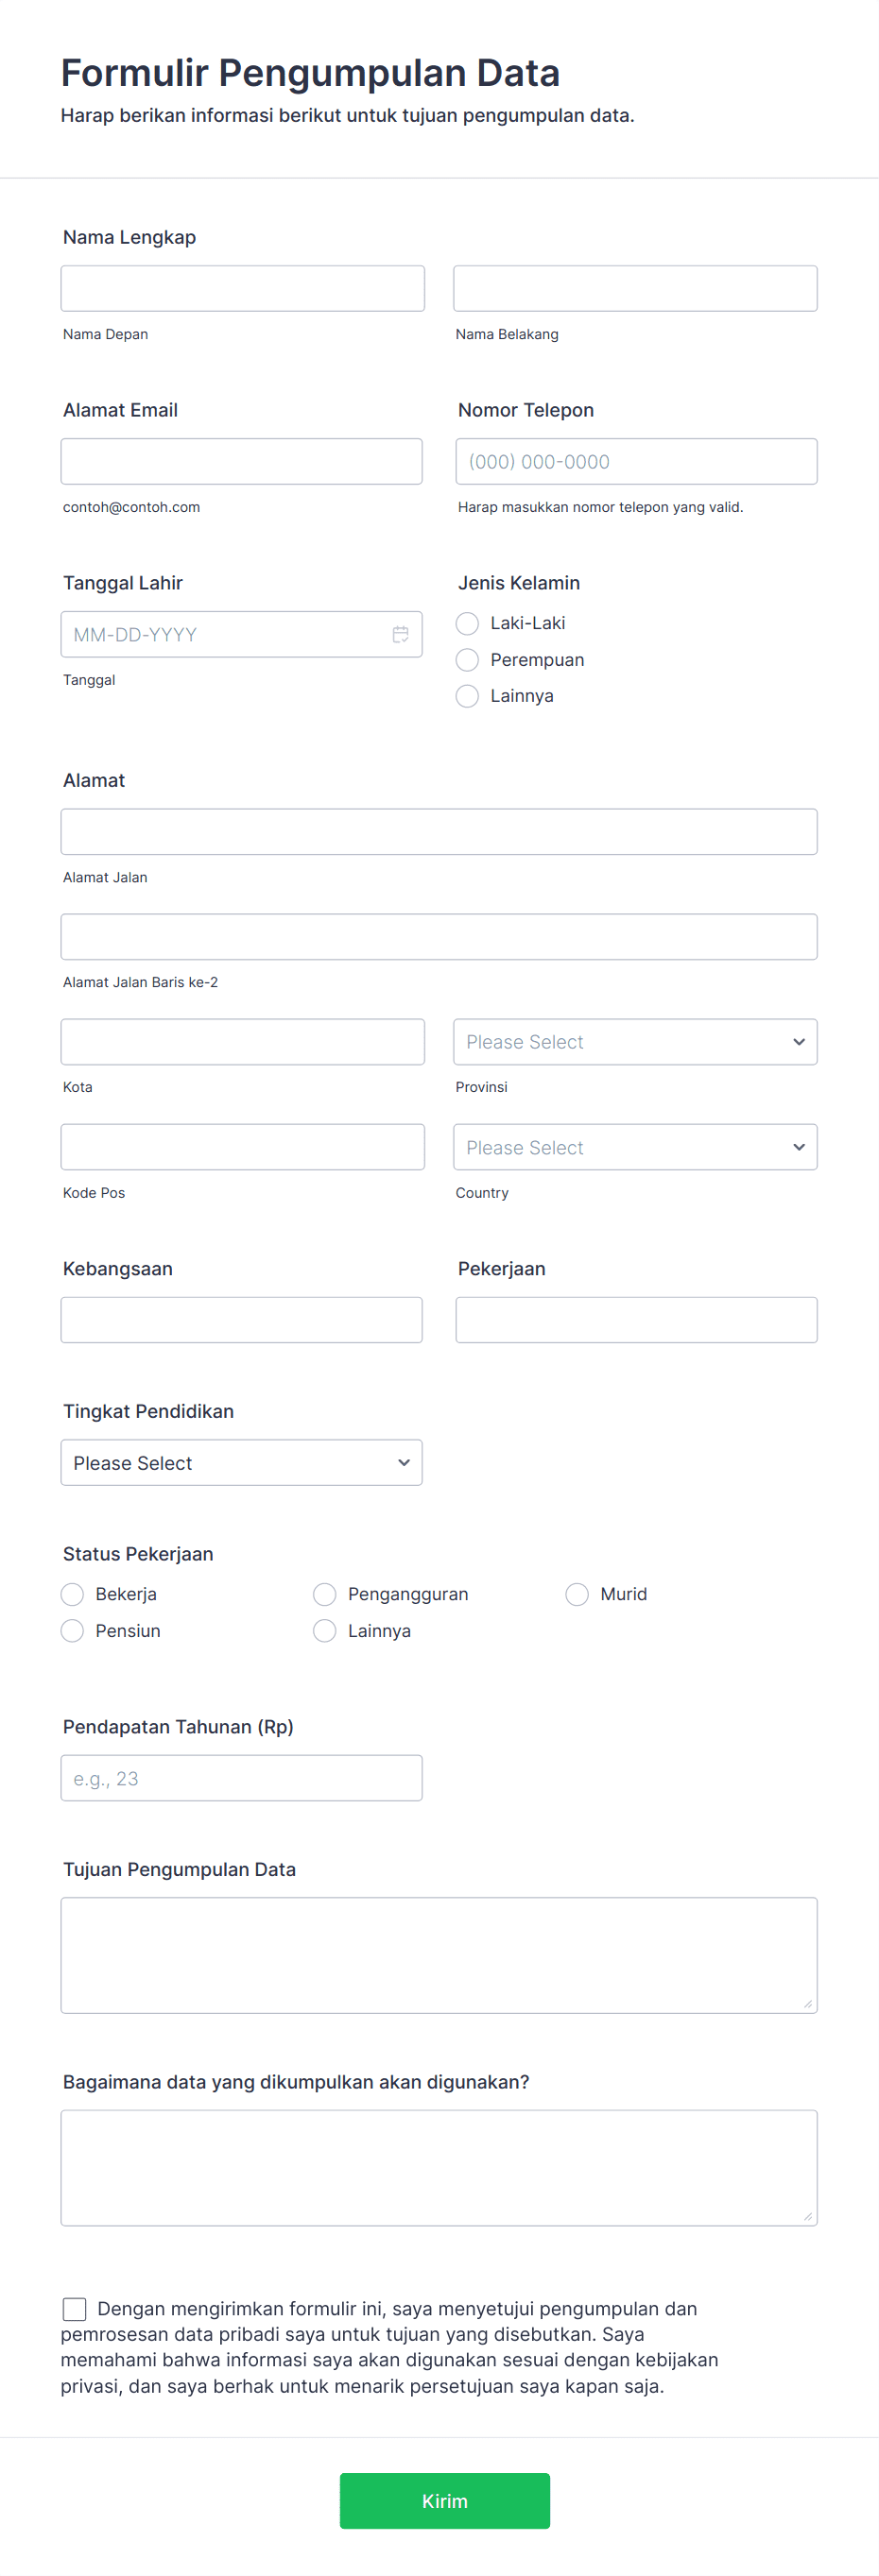Image resolution: width=879 pixels, height=2576 pixels.
Task: Select the Perempuan gender option
Action: 466,659
